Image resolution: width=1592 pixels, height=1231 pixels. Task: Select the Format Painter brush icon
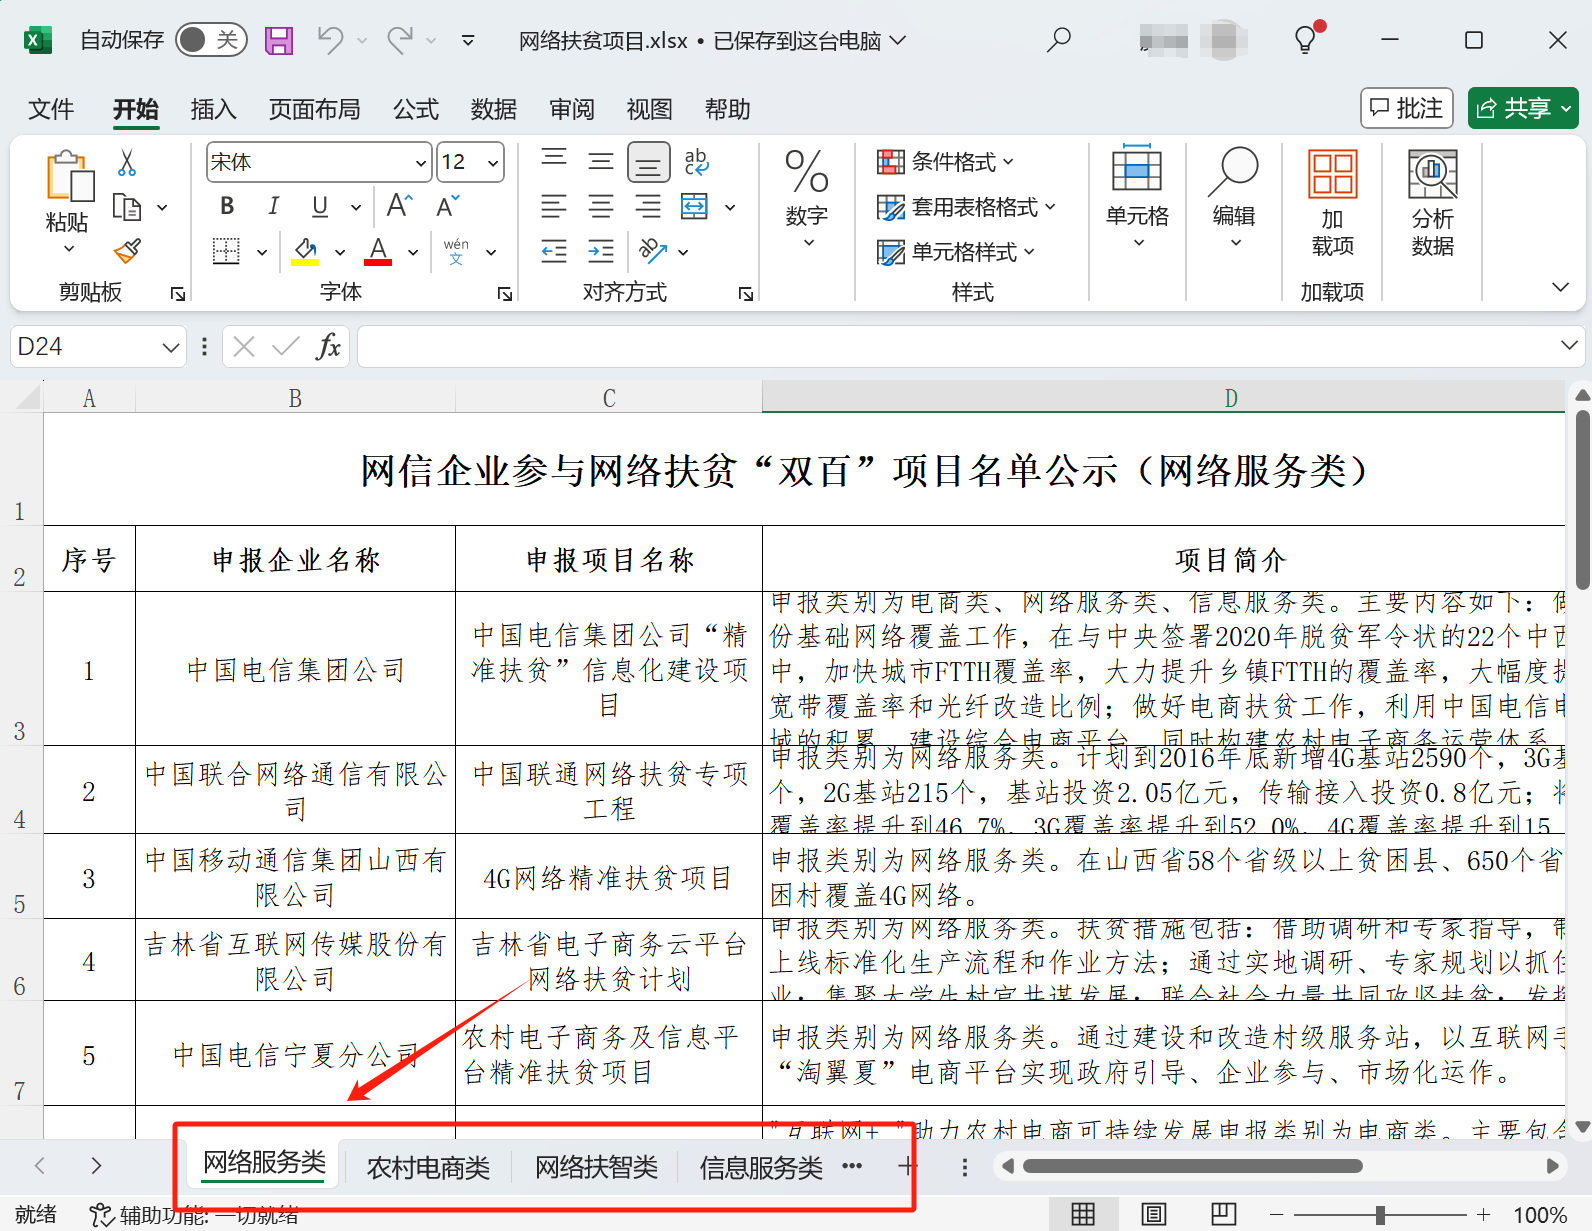click(x=127, y=250)
